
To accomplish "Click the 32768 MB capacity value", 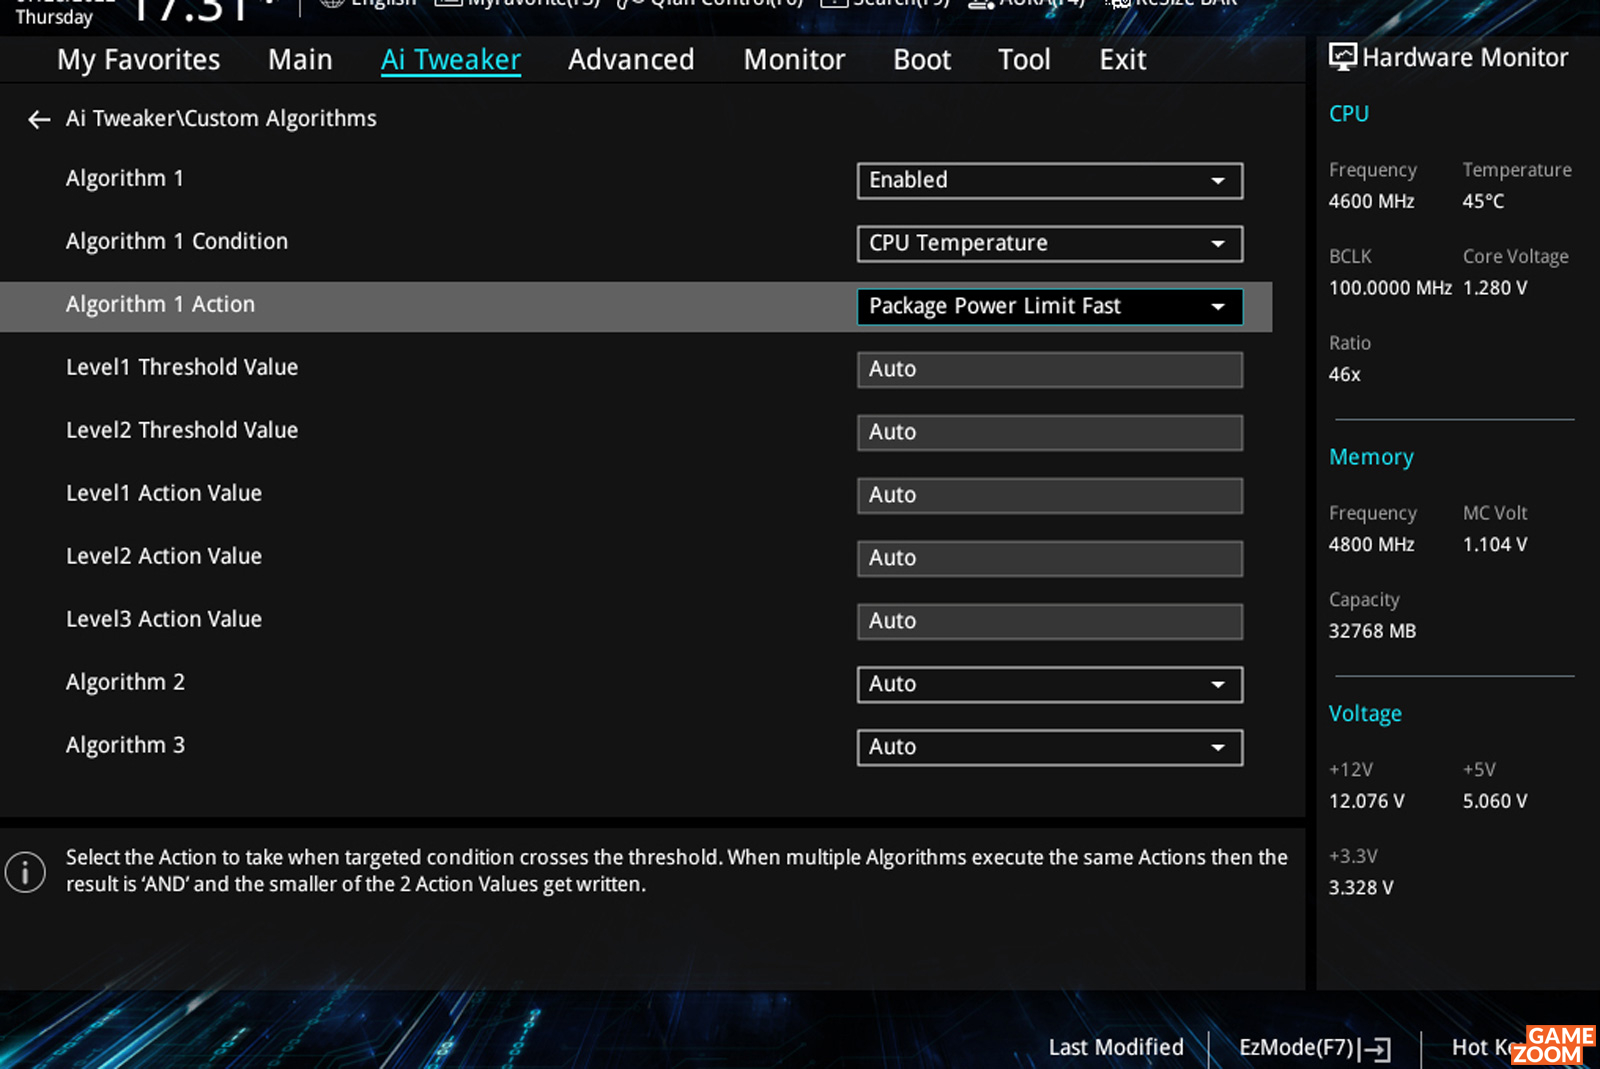I will (1372, 632).
